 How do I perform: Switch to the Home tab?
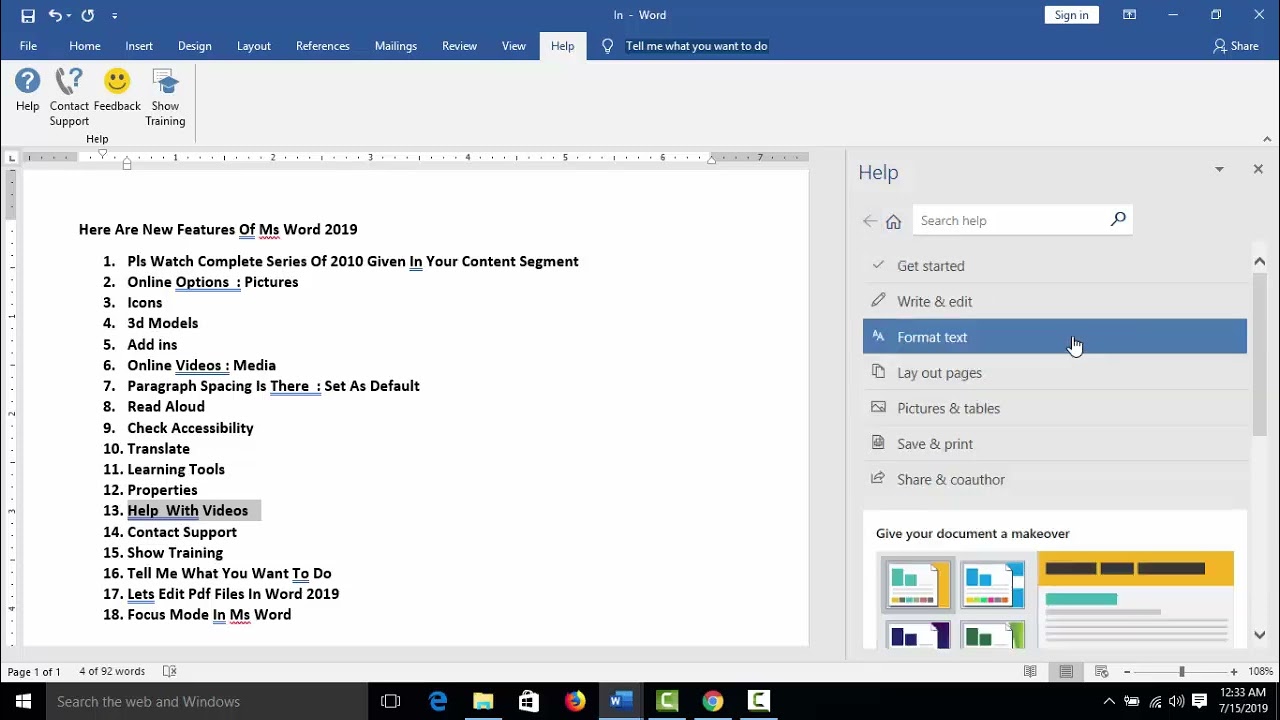pos(85,46)
